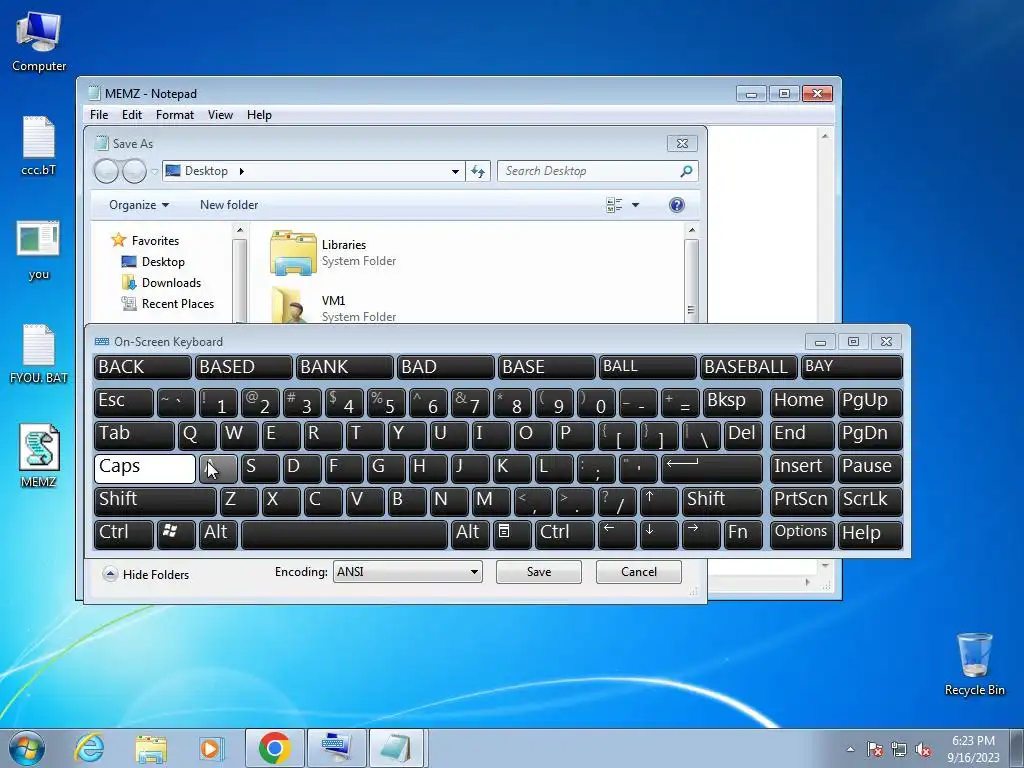Open the change view dropdown arrow

click(635, 205)
